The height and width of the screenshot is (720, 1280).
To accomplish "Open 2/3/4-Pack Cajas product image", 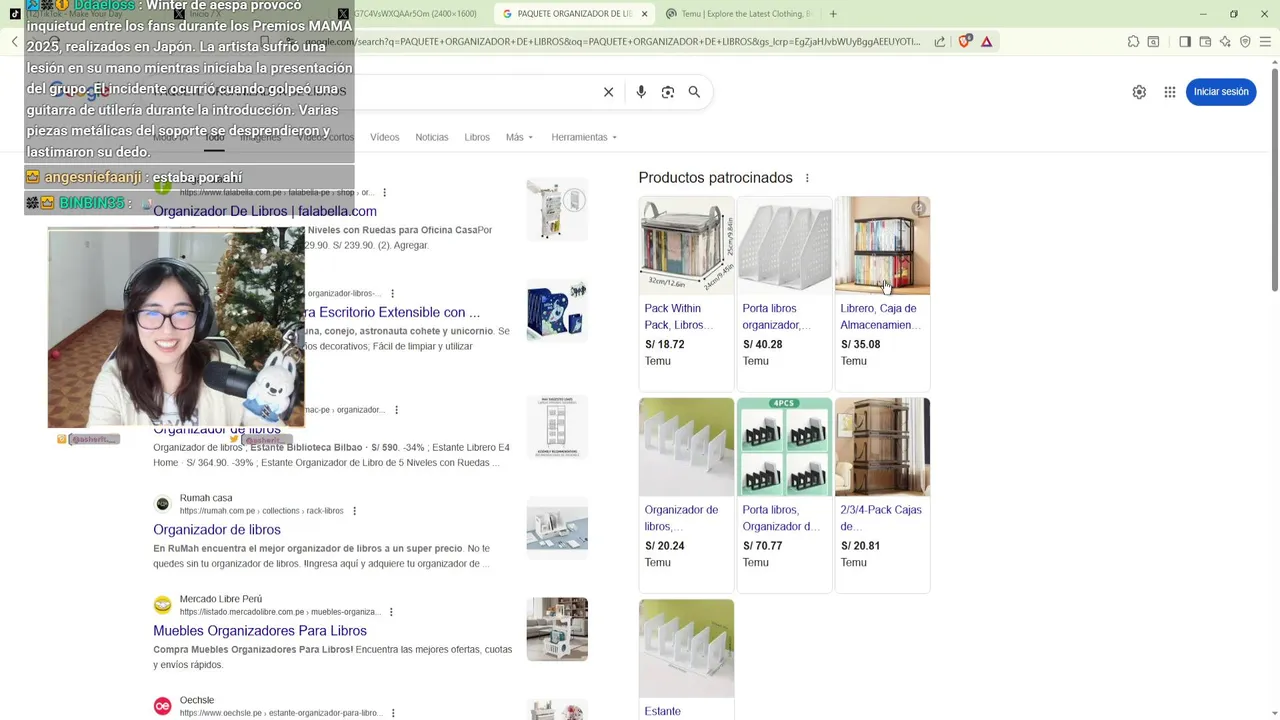I will 882,447.
